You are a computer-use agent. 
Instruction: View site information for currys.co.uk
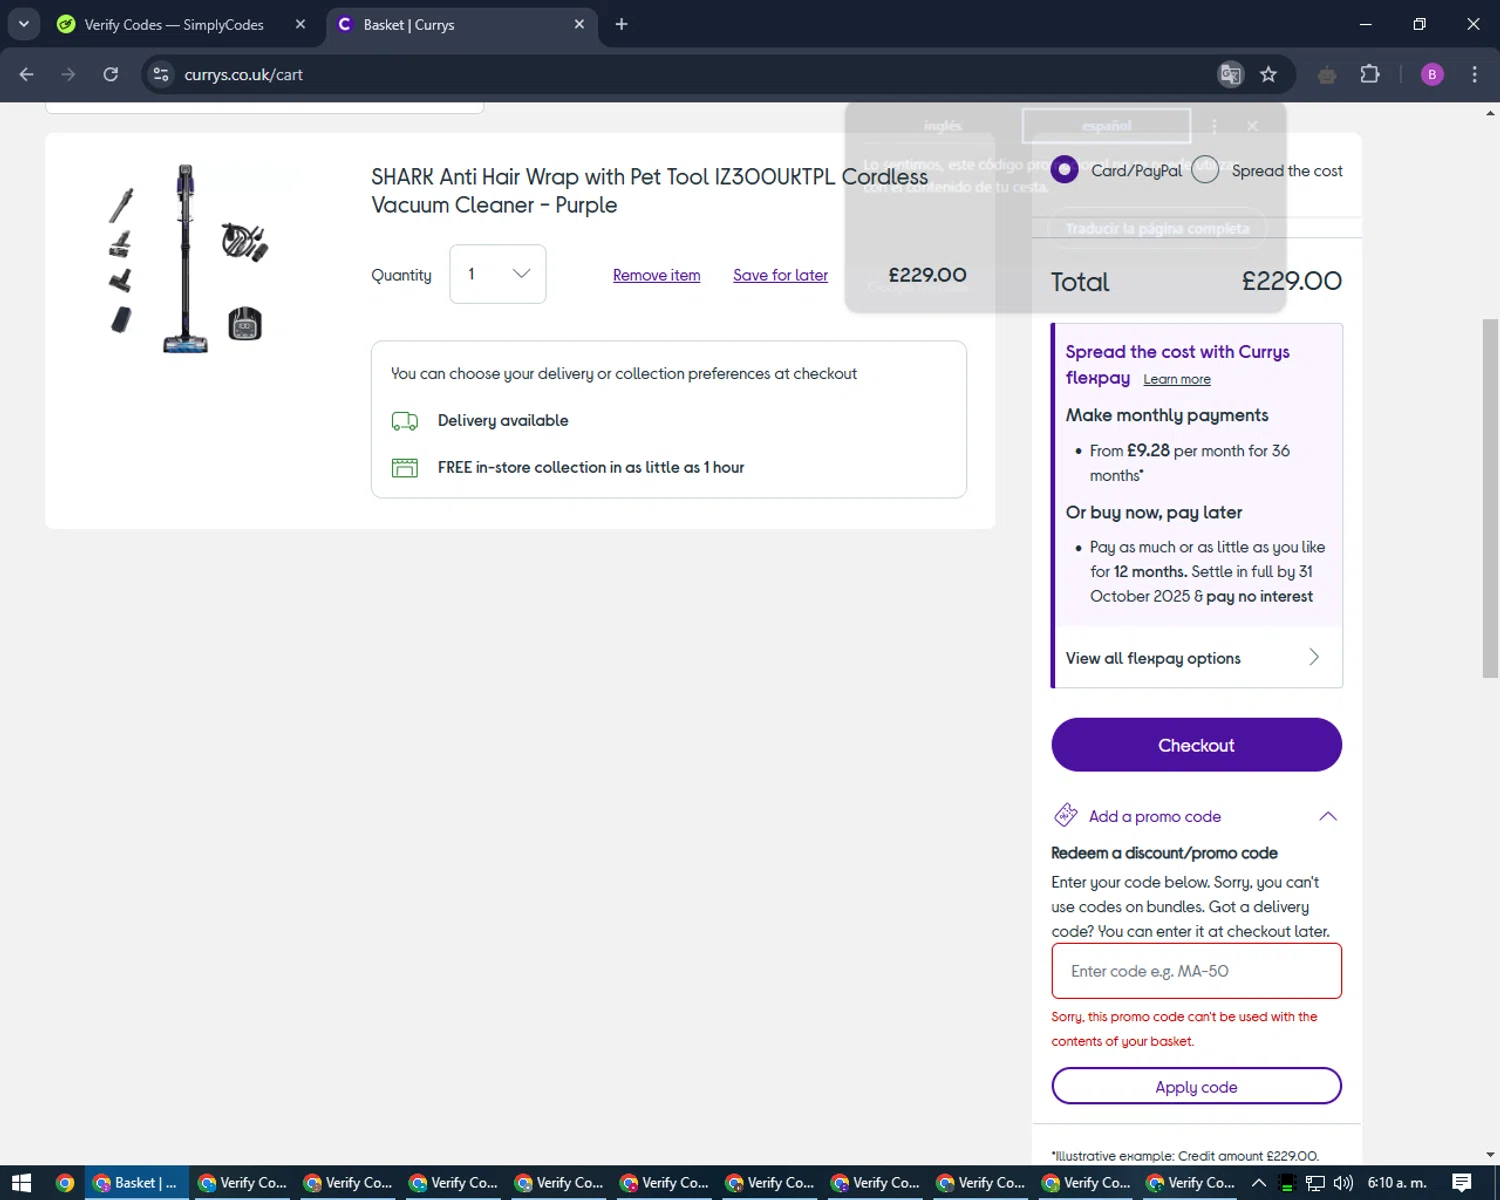161,74
